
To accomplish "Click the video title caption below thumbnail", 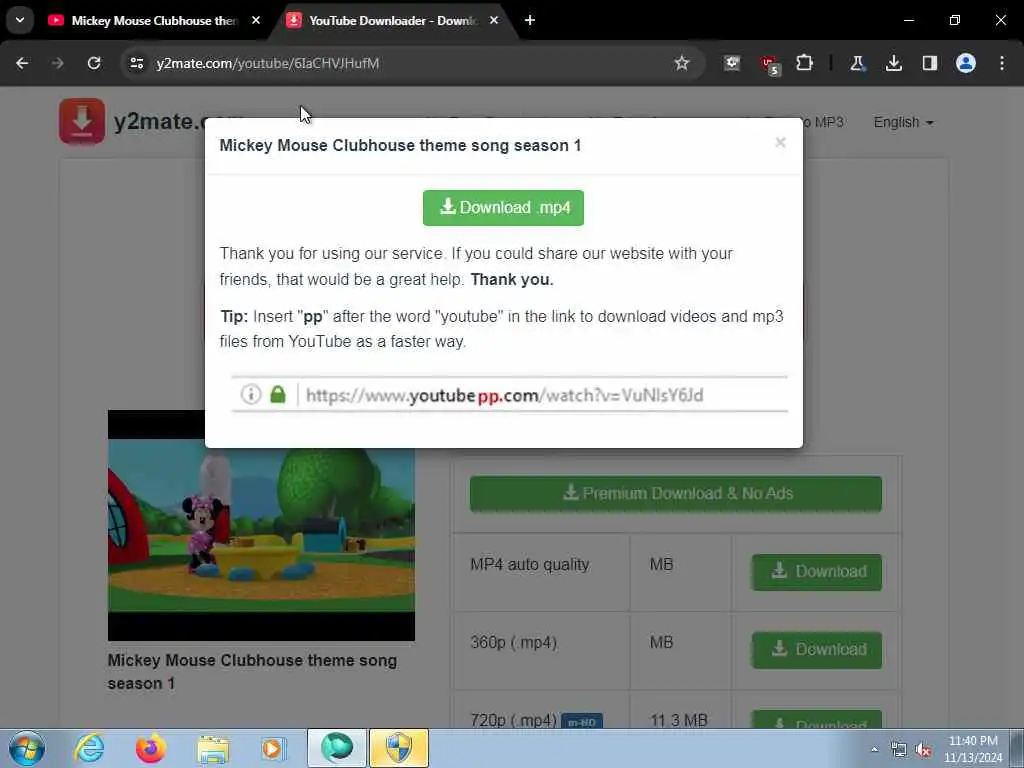I will point(252,671).
